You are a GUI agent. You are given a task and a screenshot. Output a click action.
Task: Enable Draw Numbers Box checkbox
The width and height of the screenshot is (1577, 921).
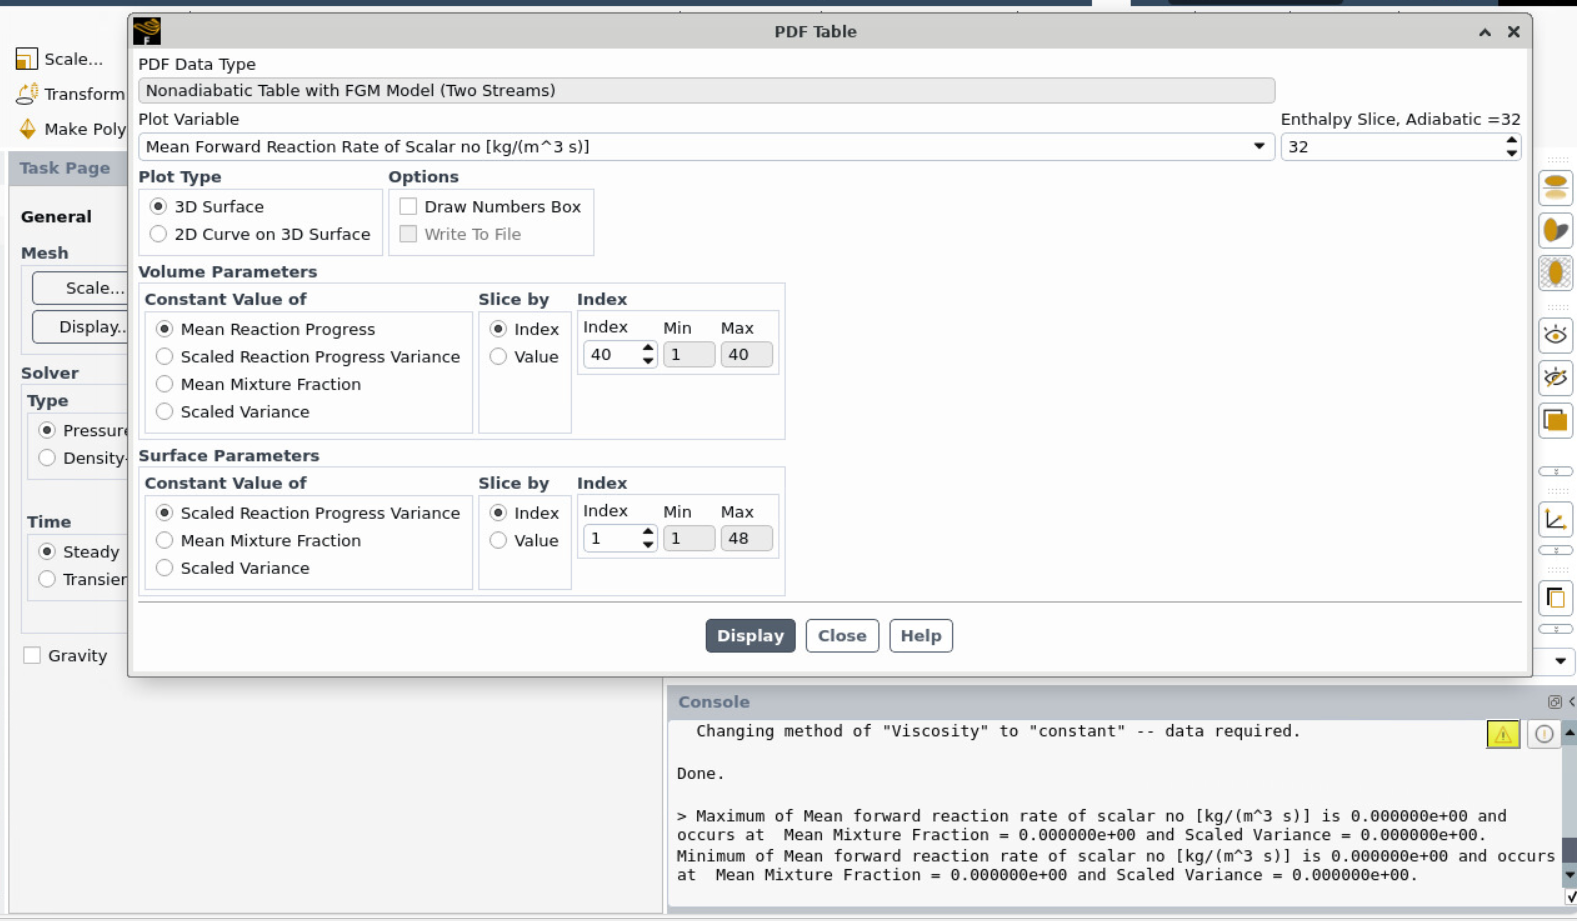pyautogui.click(x=408, y=207)
